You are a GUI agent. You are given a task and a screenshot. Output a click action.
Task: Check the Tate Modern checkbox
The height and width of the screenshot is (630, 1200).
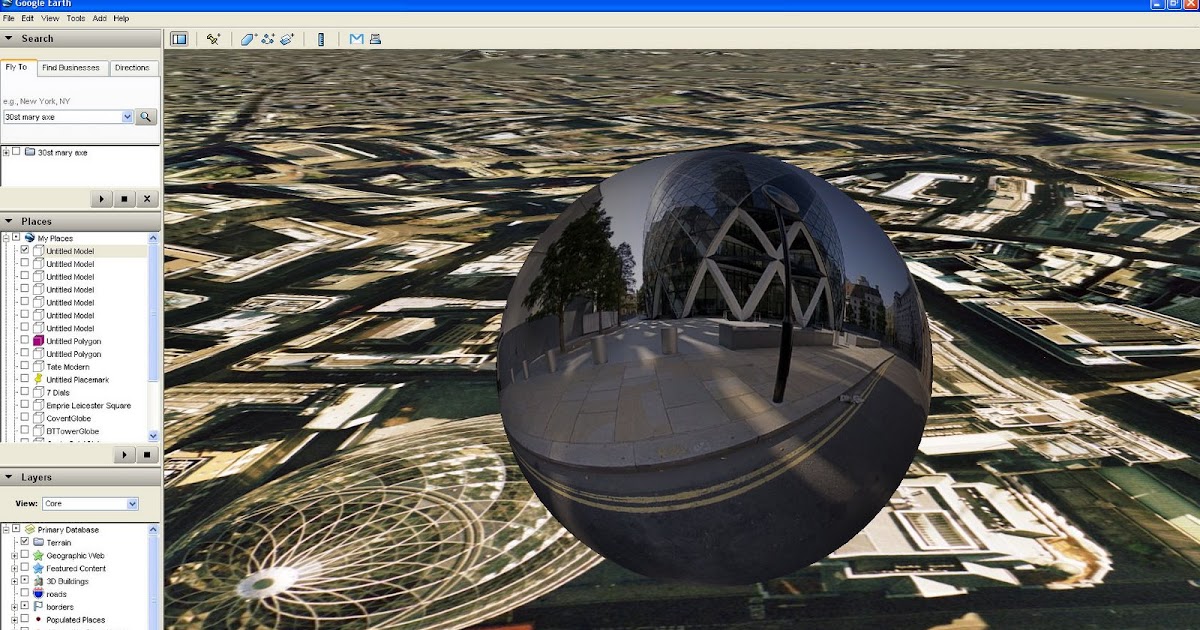point(24,367)
